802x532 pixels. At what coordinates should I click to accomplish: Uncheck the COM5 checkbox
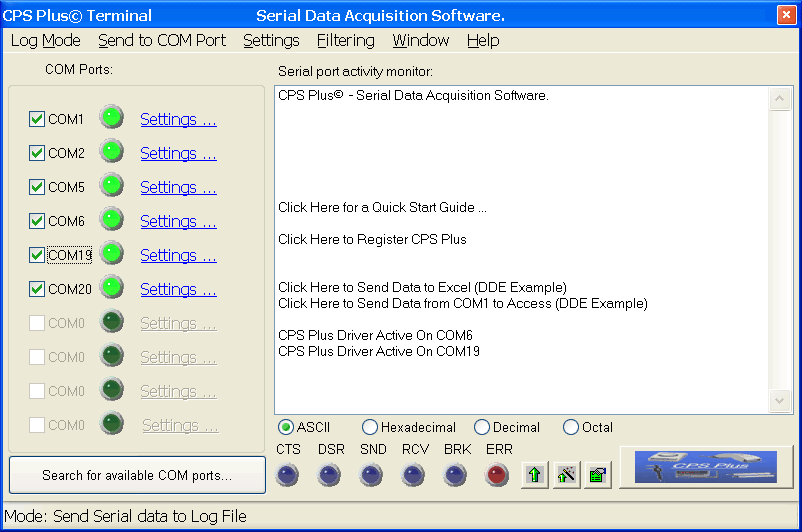(37, 187)
